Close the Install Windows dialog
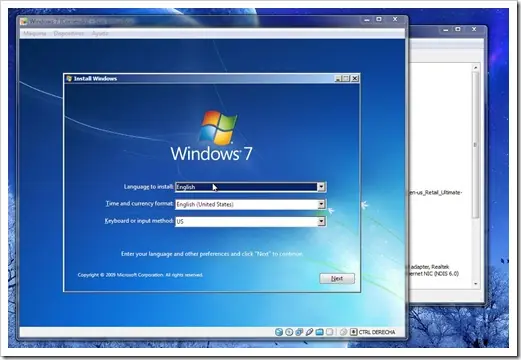The image size is (521, 360). coord(355,79)
